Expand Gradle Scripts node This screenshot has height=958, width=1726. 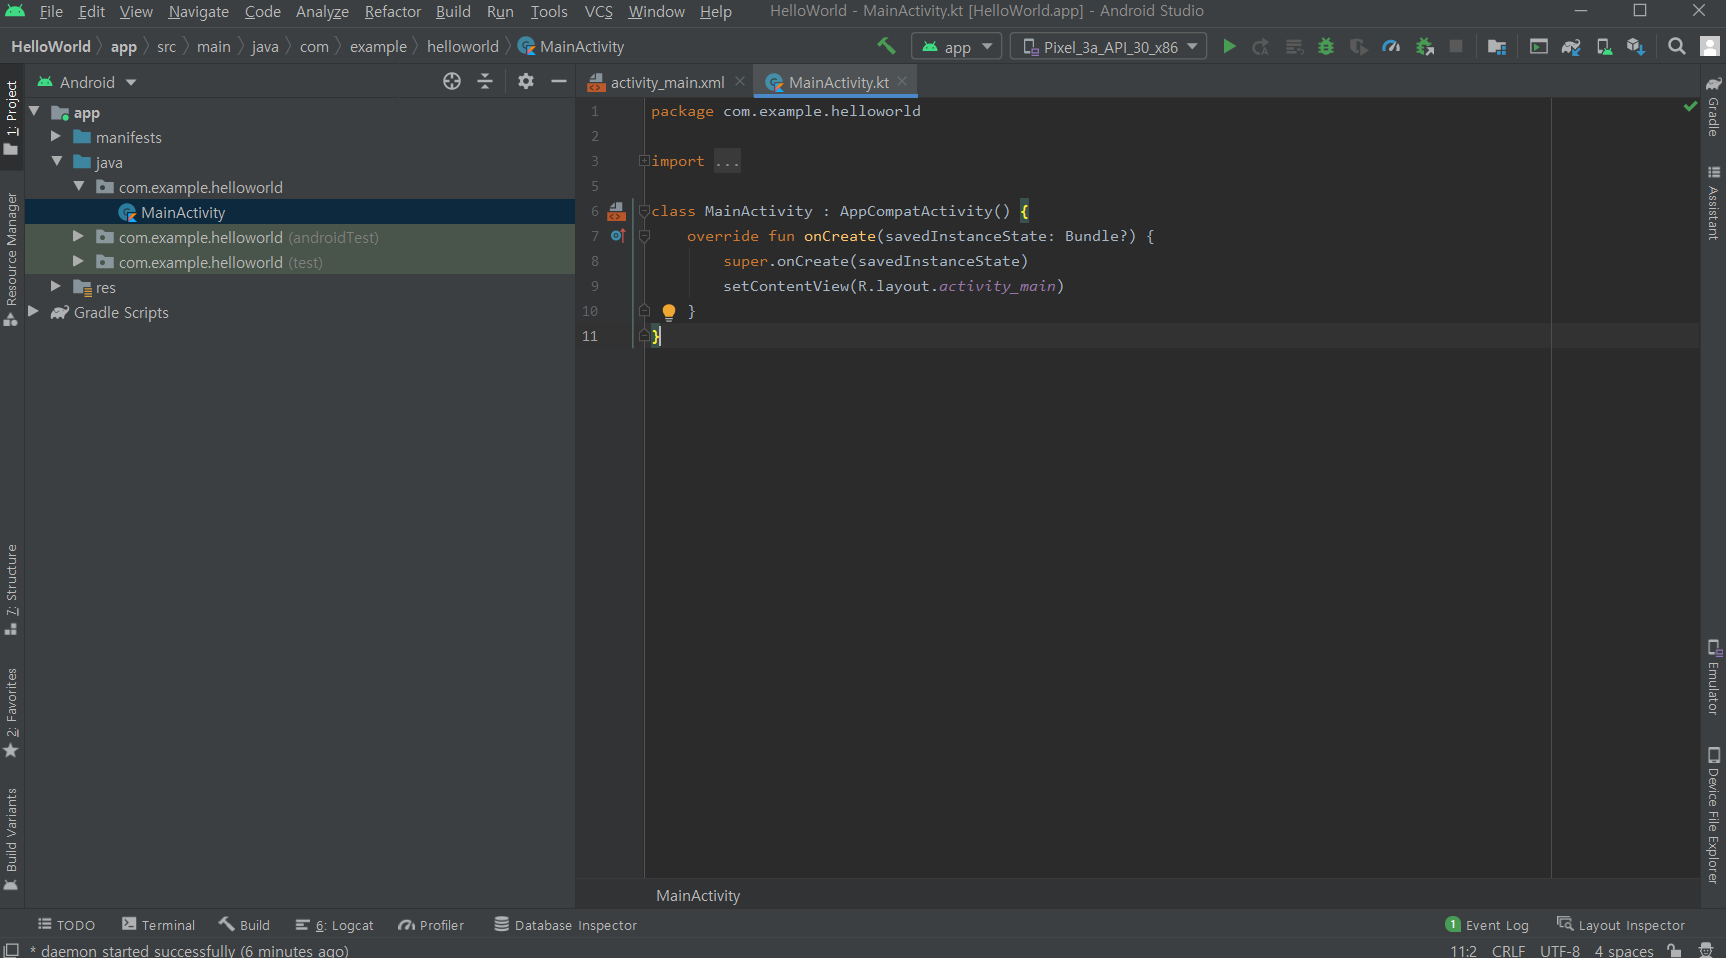[33, 312]
